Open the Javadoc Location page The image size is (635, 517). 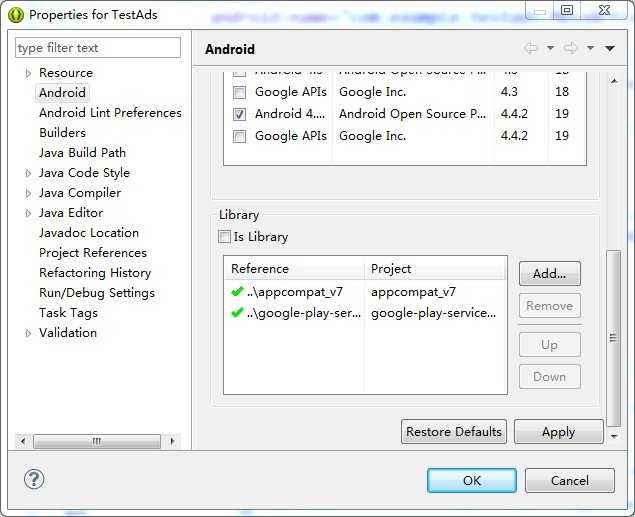click(89, 233)
